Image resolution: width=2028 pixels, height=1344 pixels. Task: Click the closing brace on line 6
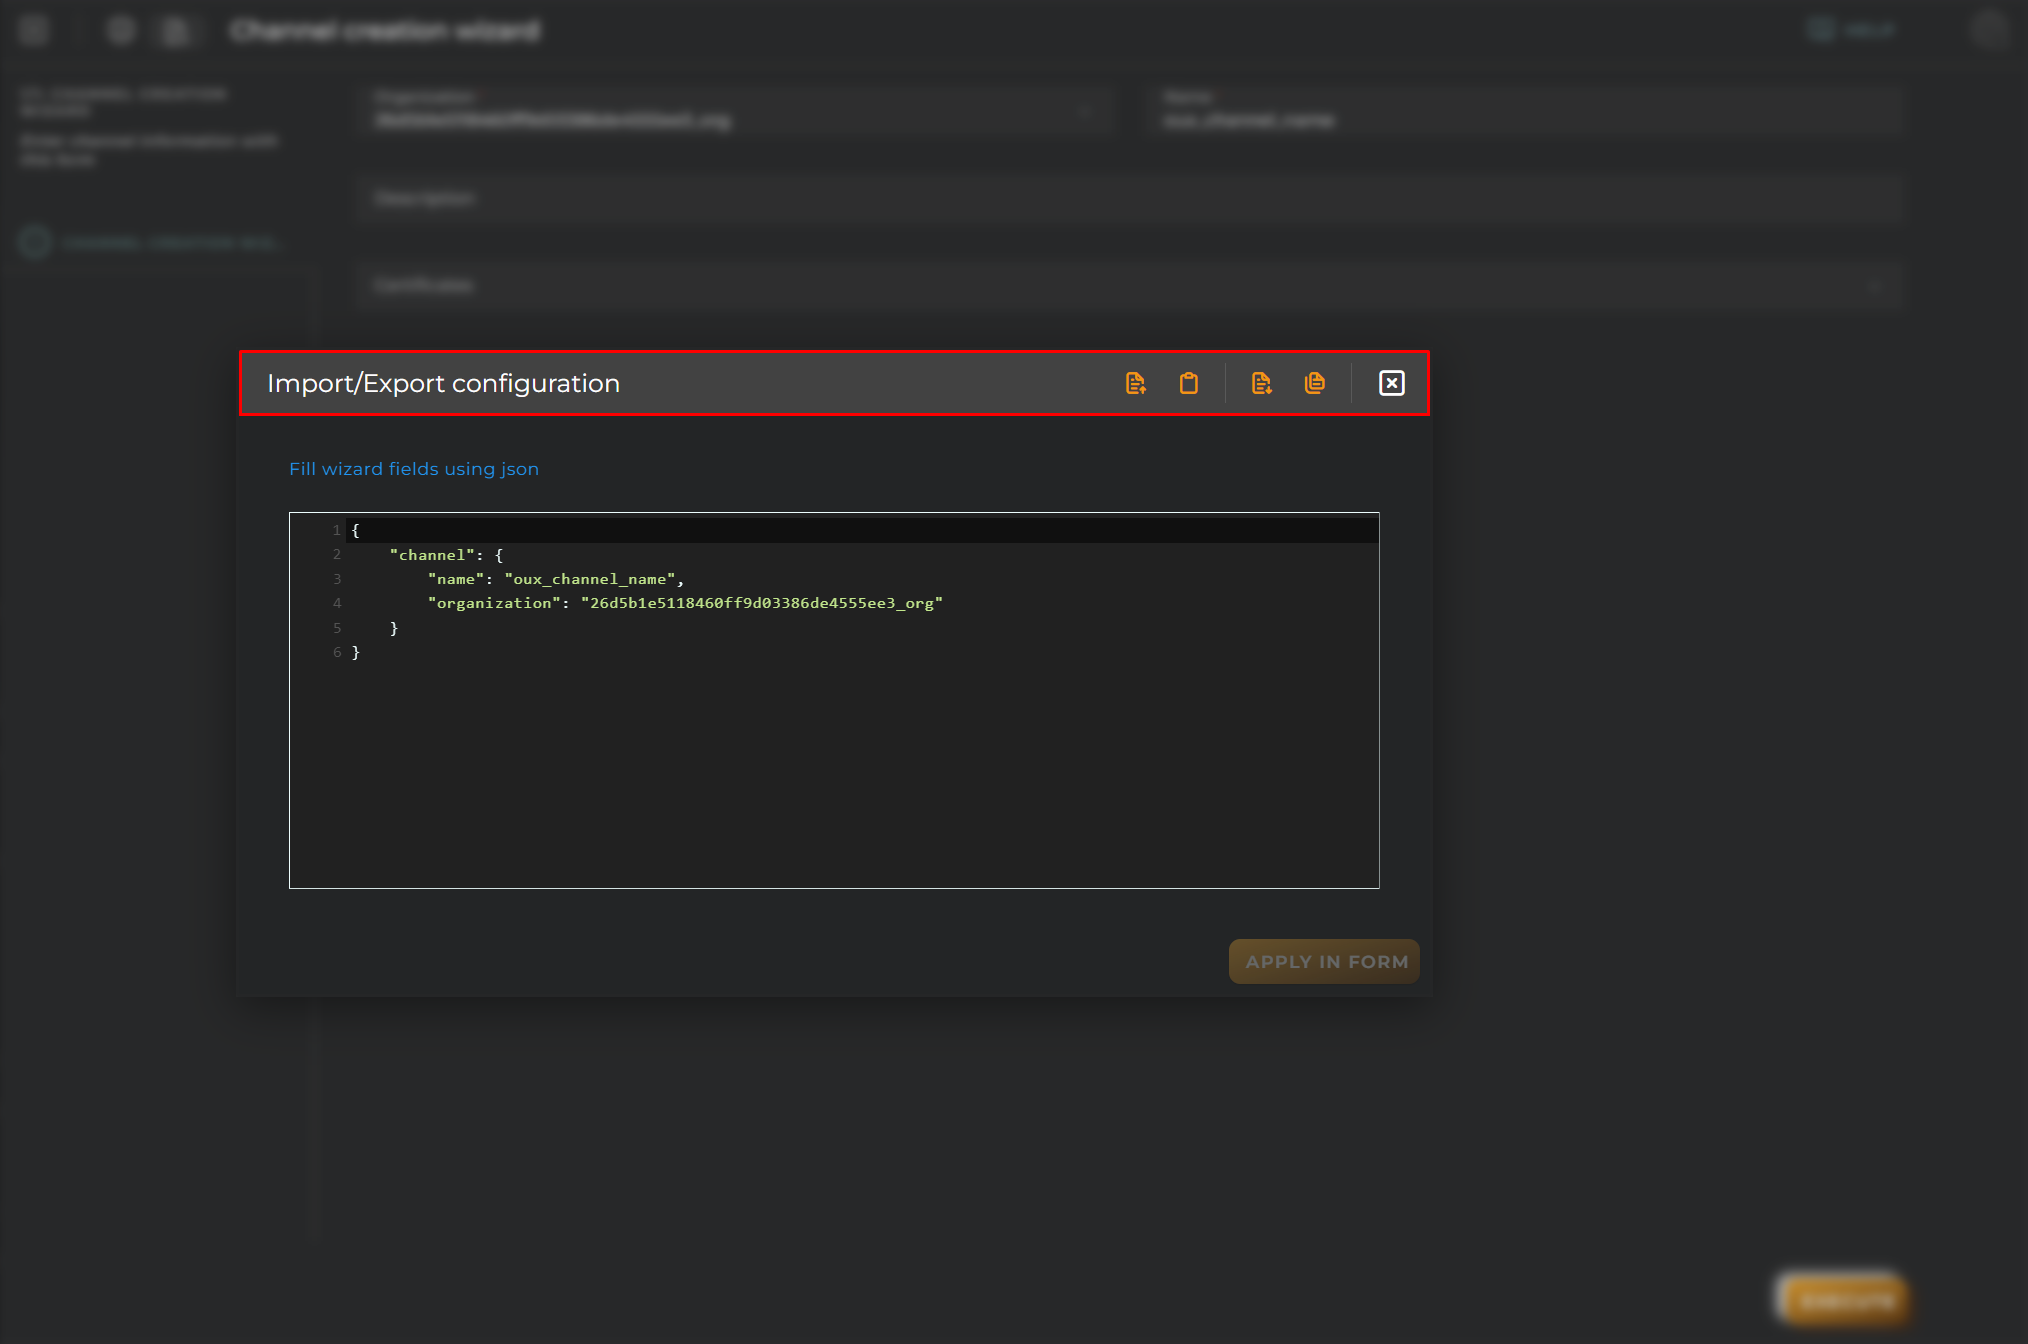pos(356,652)
